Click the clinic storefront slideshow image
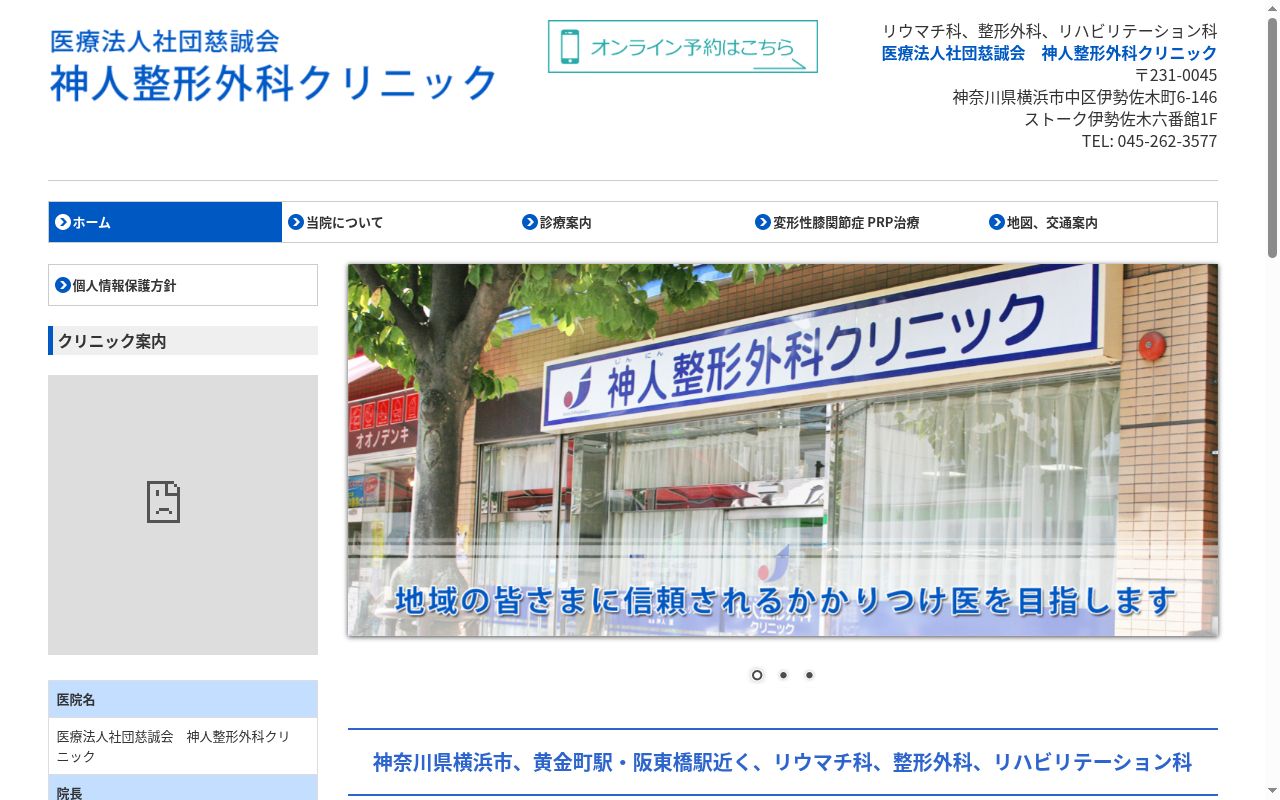This screenshot has width=1280, height=800. 783,450
